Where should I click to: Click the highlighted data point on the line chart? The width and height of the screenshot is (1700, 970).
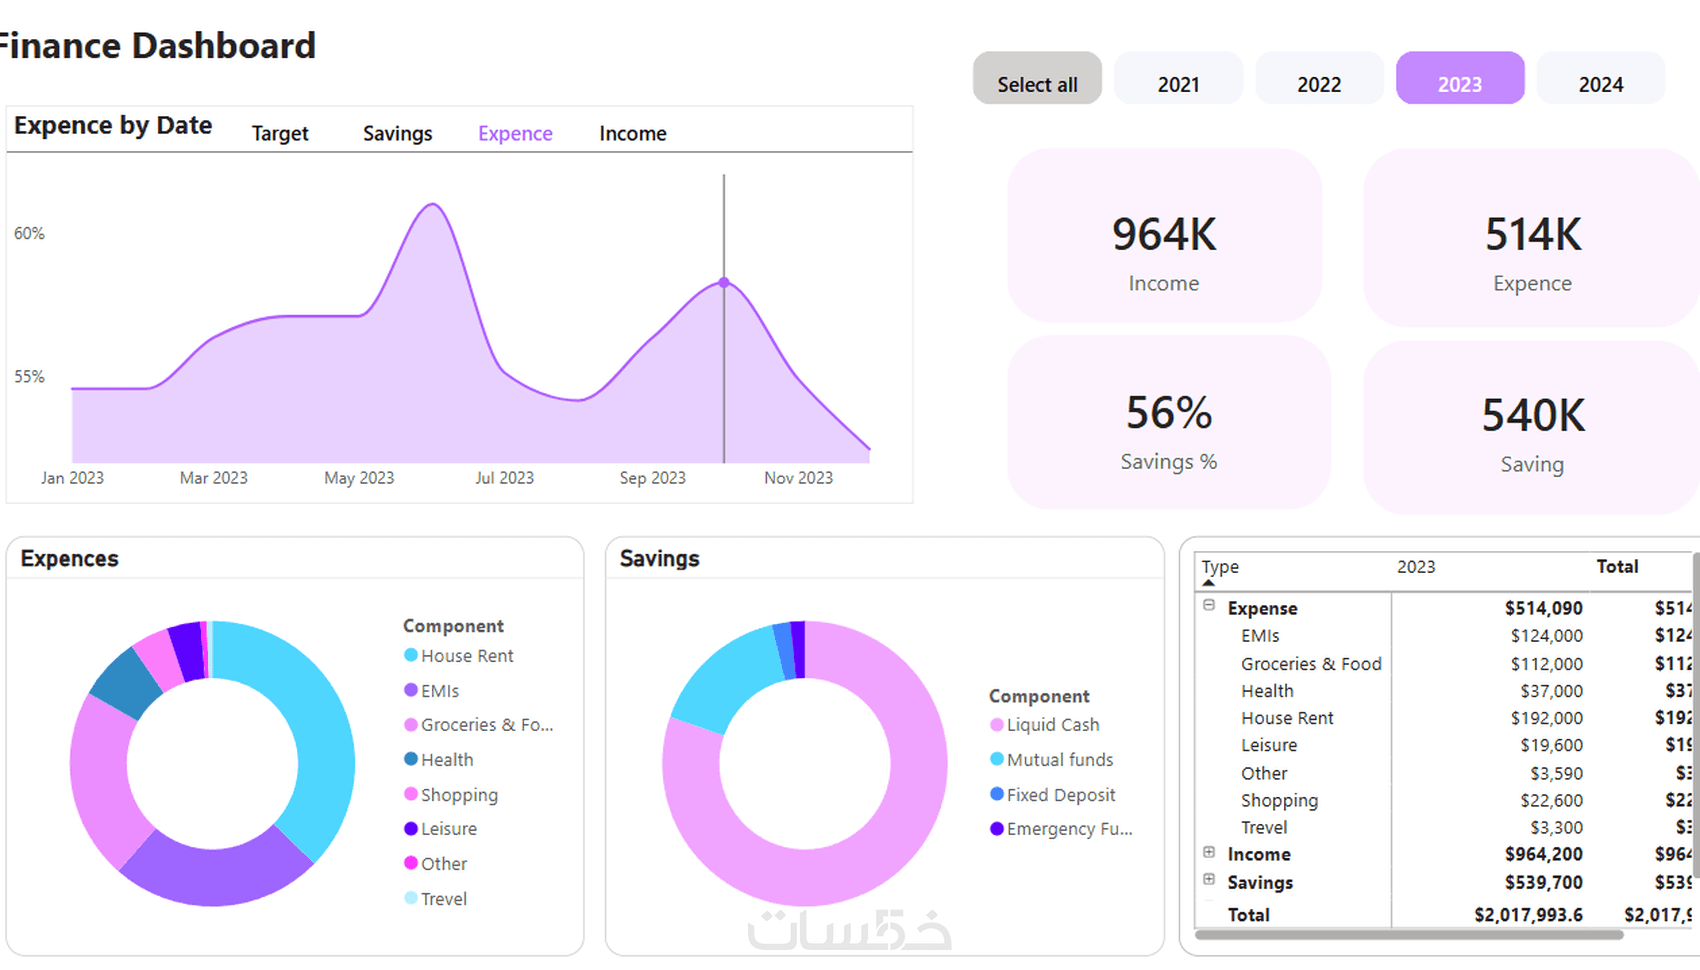click(x=724, y=282)
